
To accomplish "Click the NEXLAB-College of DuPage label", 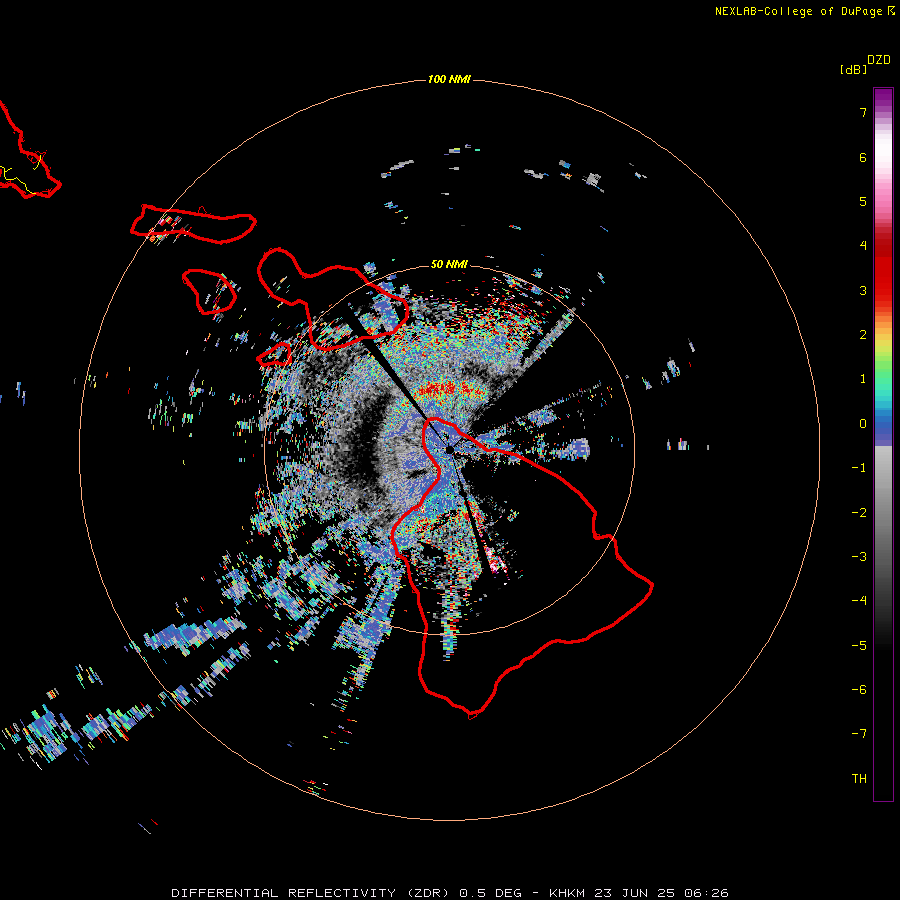I will point(798,11).
